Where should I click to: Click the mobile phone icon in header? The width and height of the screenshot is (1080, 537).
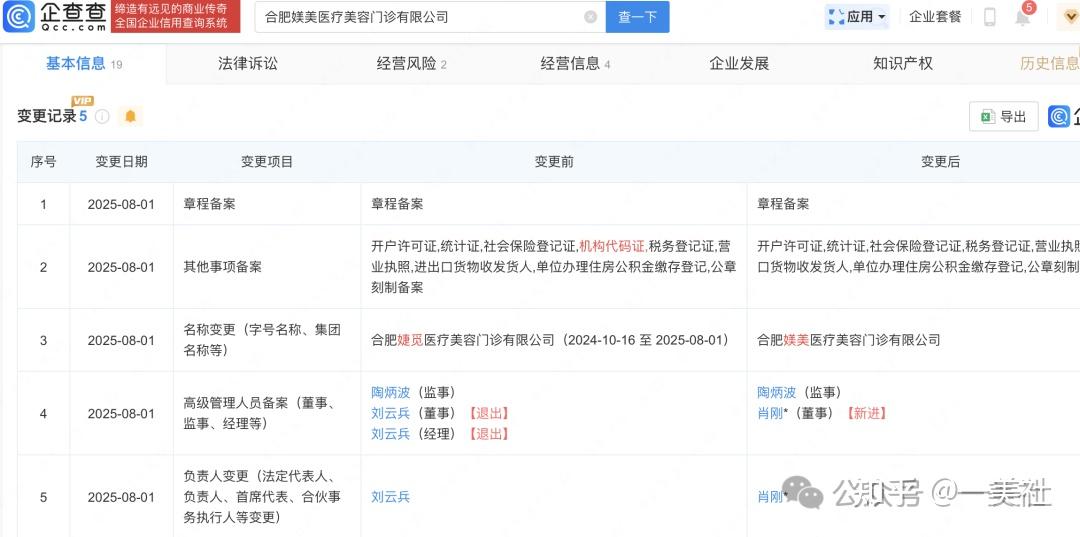point(990,17)
